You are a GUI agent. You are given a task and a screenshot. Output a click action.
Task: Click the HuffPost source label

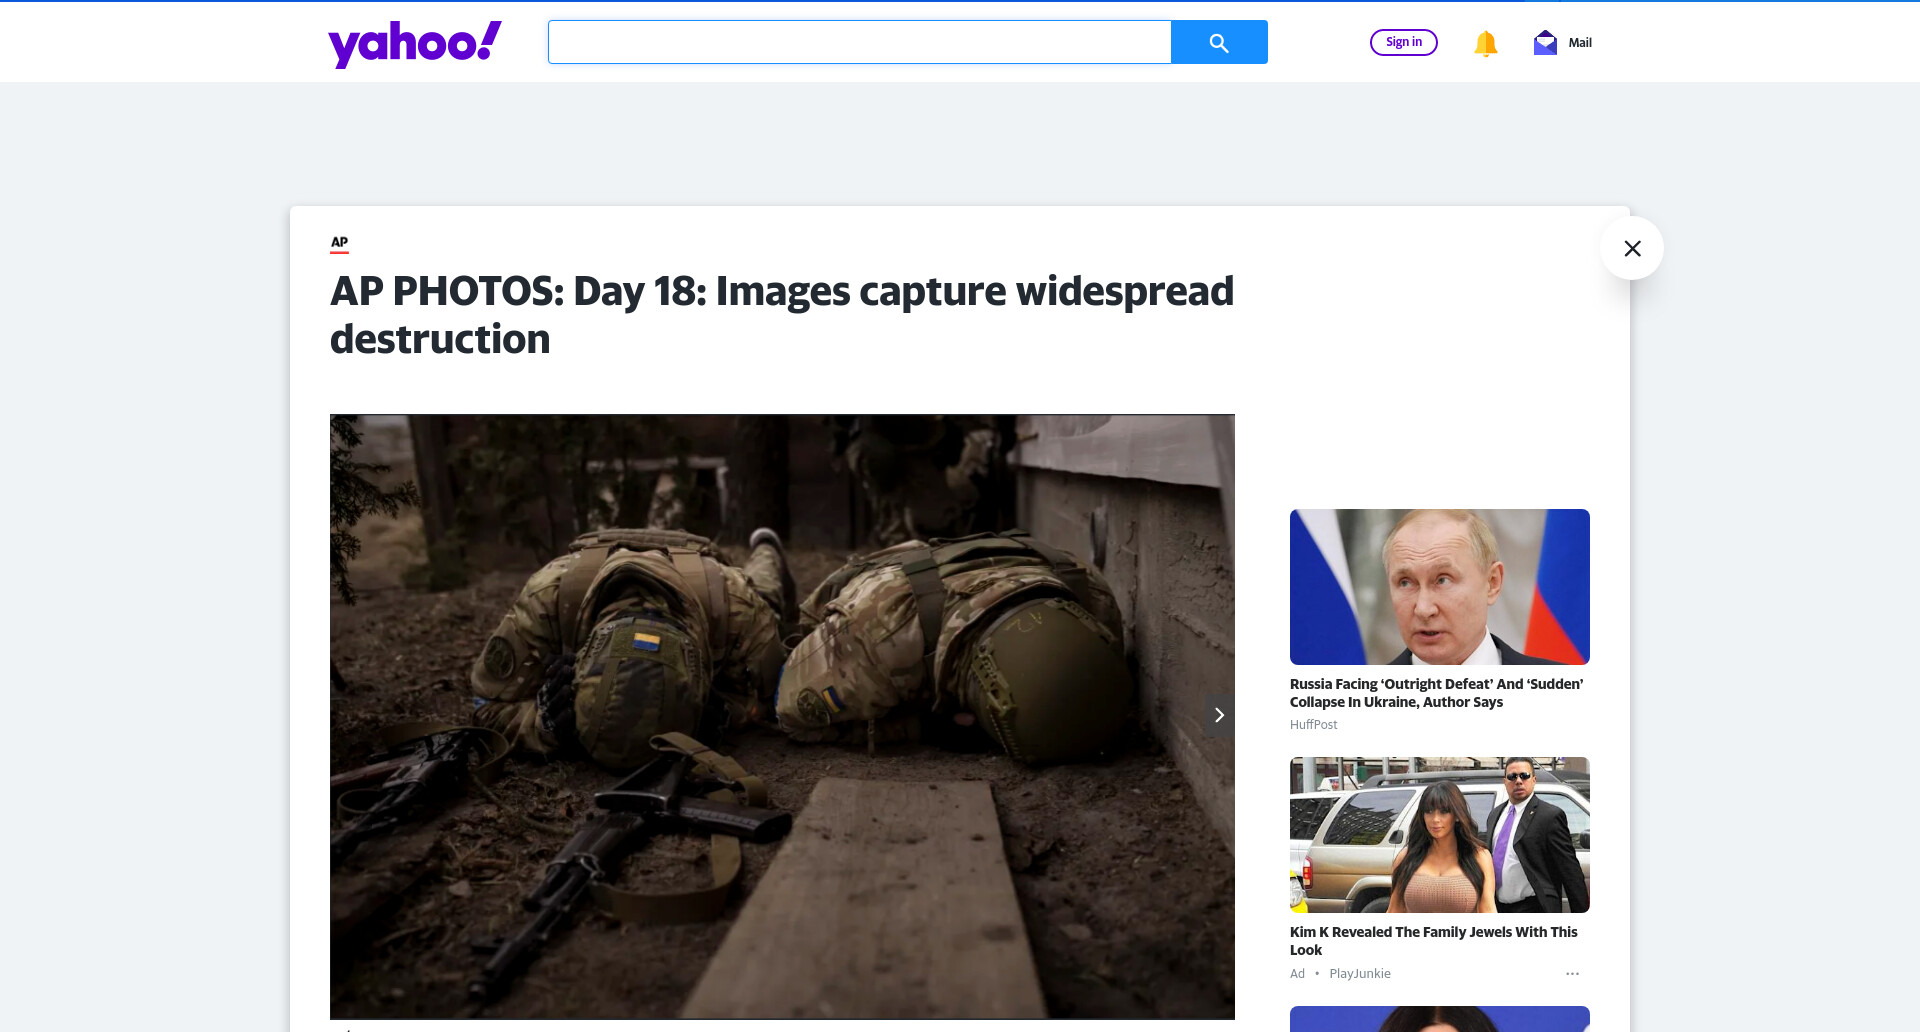click(1313, 725)
